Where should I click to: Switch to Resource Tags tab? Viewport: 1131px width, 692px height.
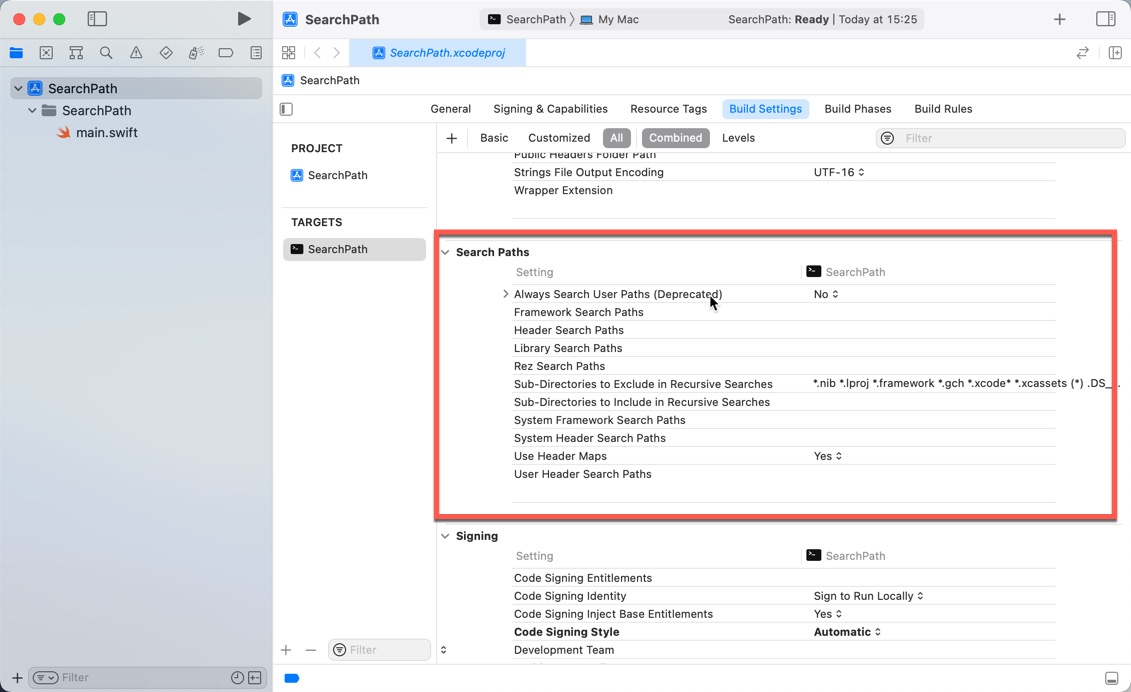point(669,109)
